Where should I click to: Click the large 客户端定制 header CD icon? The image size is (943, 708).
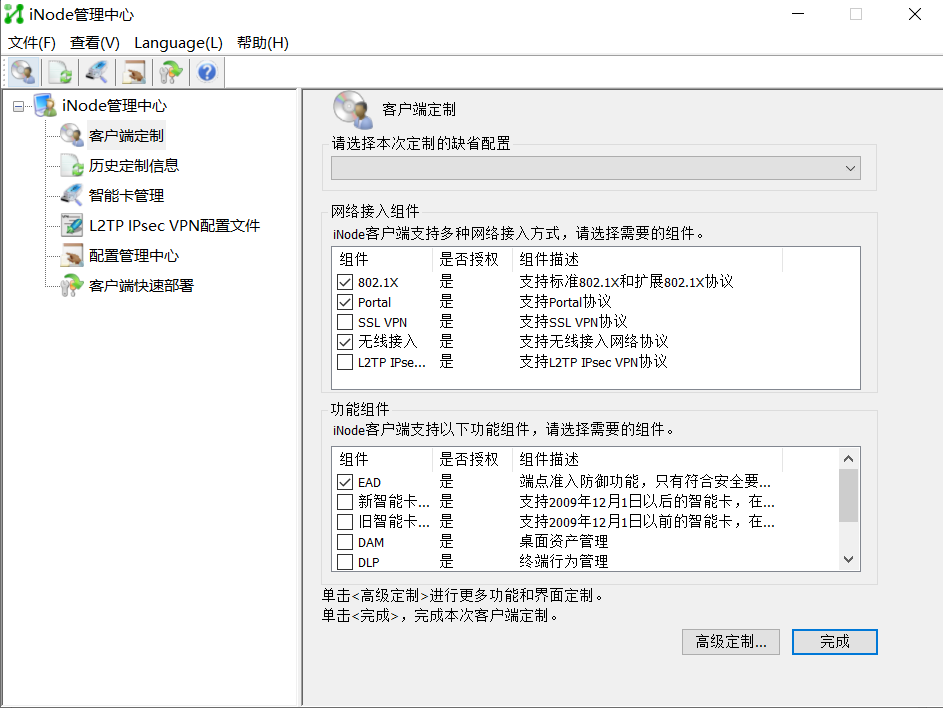point(353,109)
